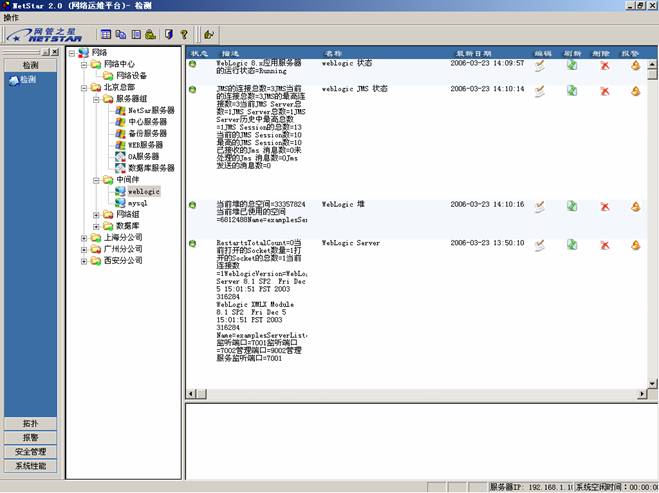Click the yellow padlock toolbar icon
The width and height of the screenshot is (659, 493).
(x=150, y=34)
